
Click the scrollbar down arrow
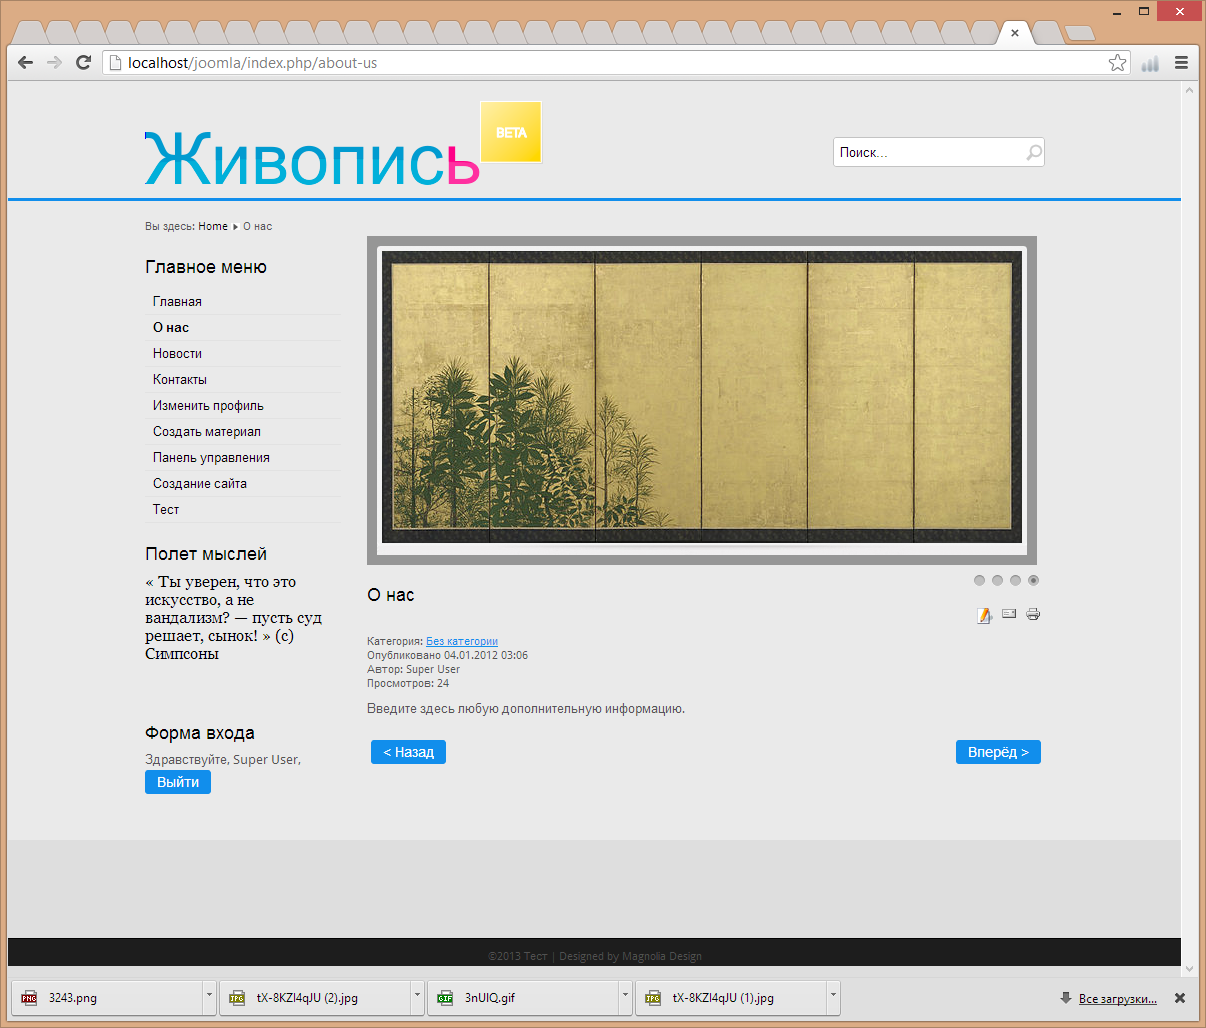(1189, 968)
